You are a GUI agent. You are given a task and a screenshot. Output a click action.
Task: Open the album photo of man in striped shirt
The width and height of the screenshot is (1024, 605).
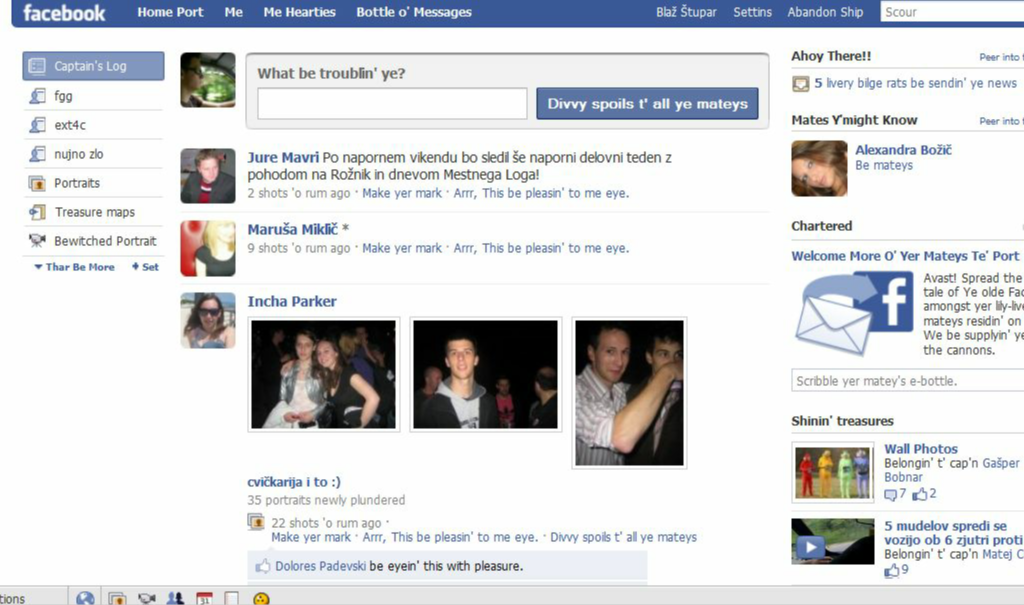[x=629, y=393]
